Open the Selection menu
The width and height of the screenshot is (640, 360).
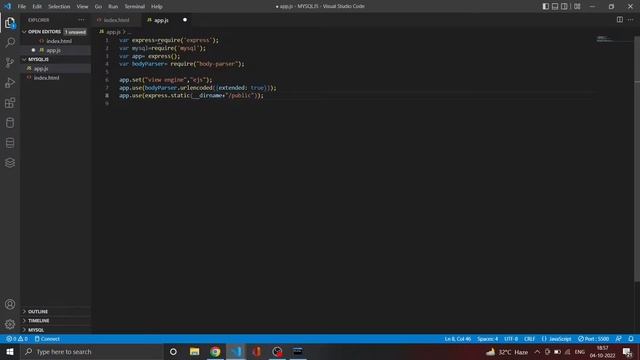[x=59, y=7]
